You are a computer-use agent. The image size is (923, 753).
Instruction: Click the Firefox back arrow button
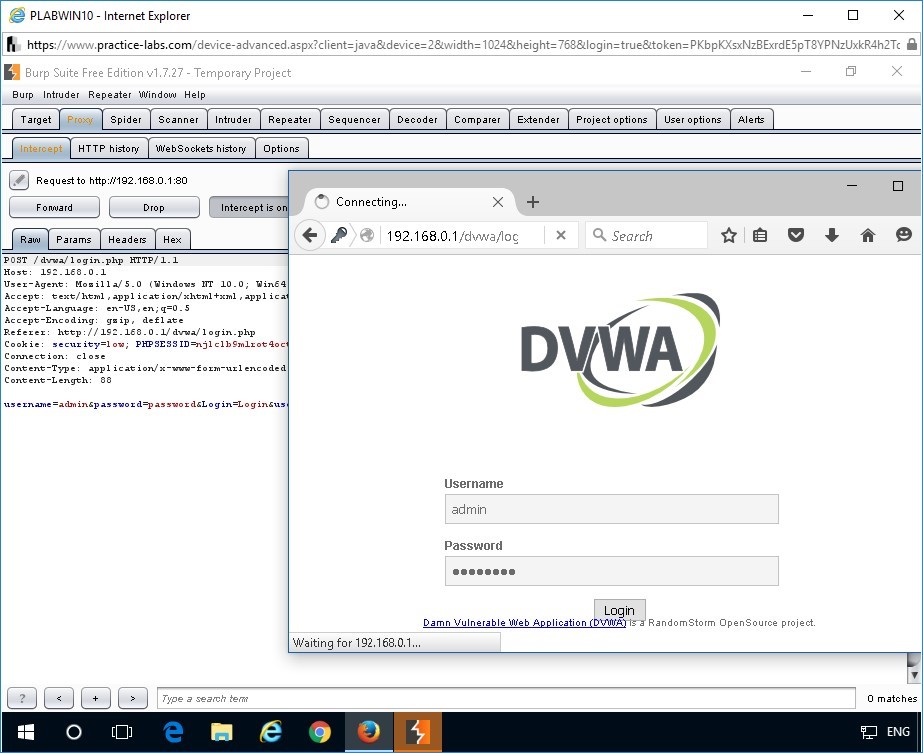pos(310,236)
